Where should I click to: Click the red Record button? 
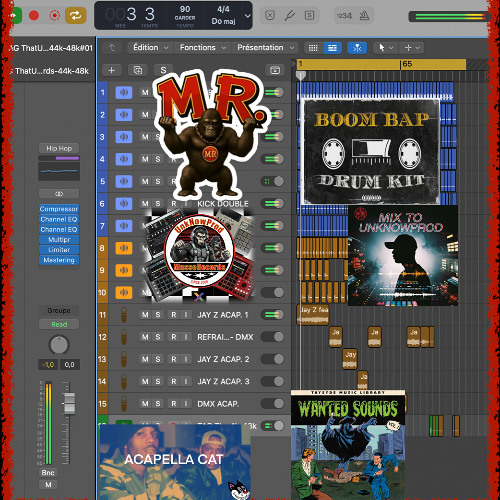click(34, 15)
